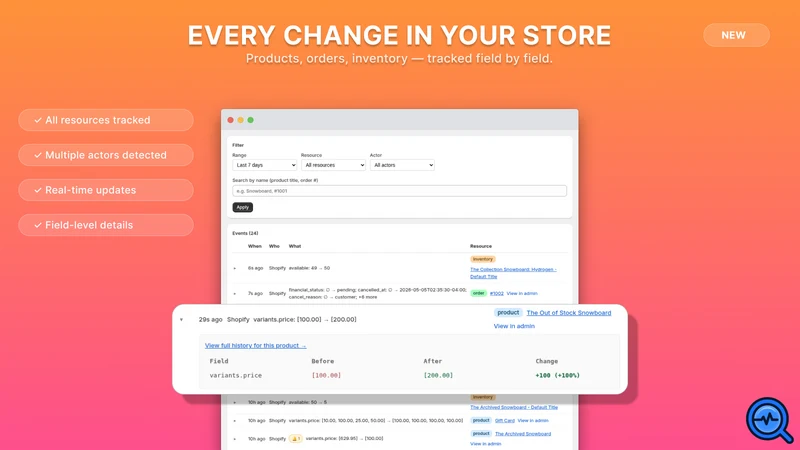Click the Real-time updates pill

tap(106, 190)
